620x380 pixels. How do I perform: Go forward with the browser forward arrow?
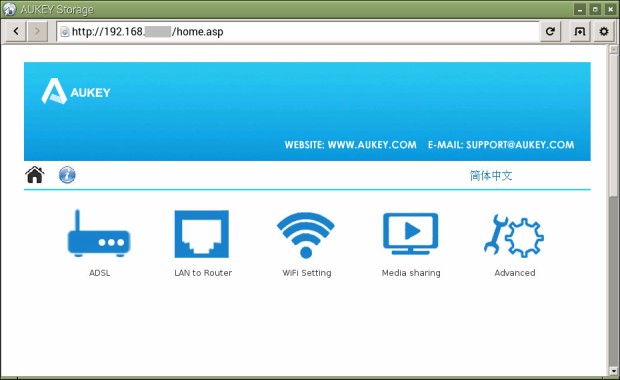coord(37,31)
